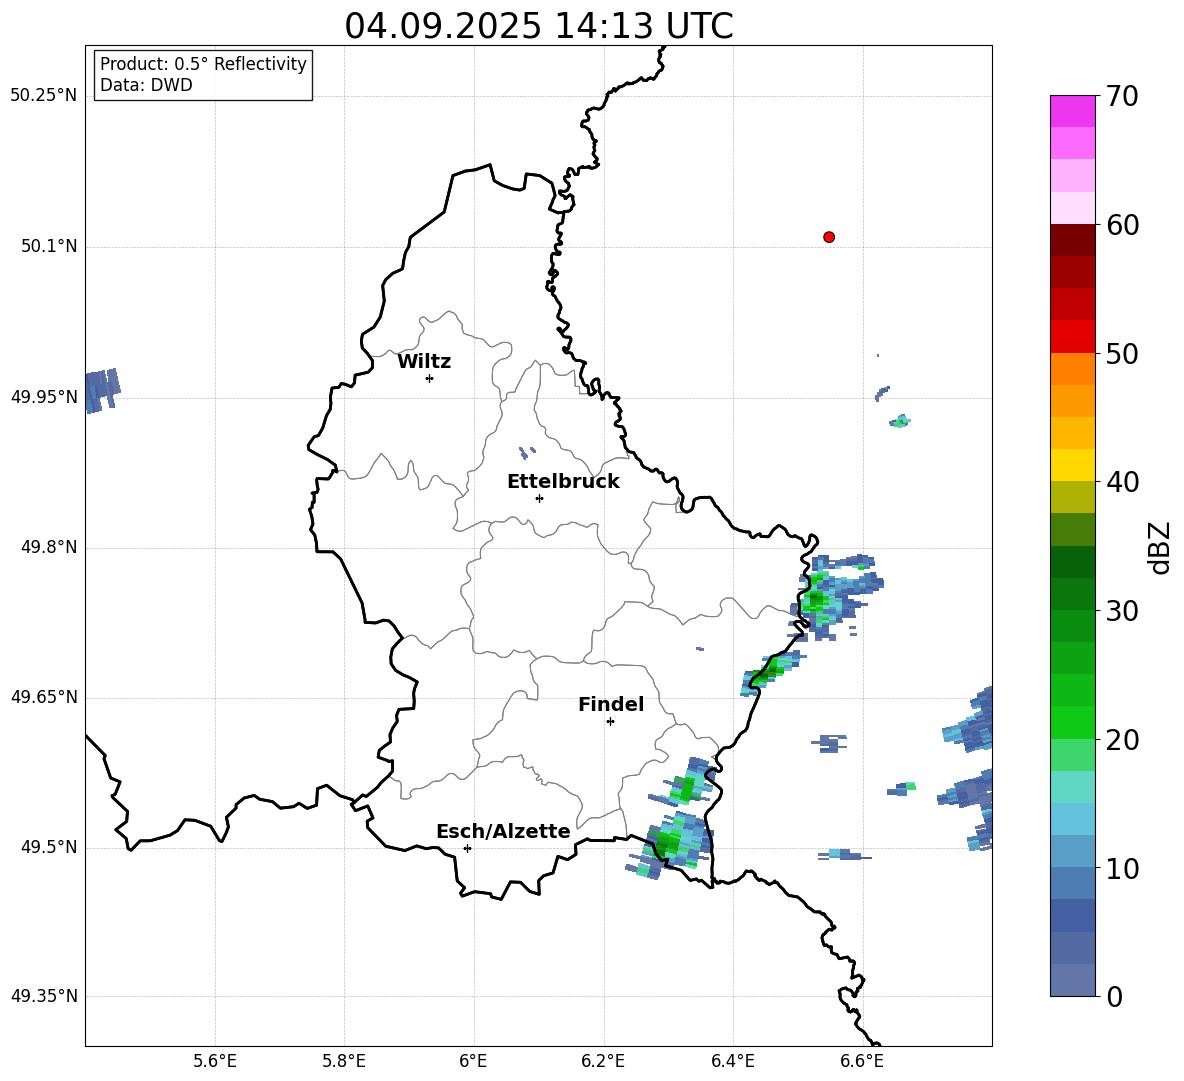This screenshot has height=1081, width=1184.
Task: Select the blue radar echo at left map edge
Action: coord(100,389)
